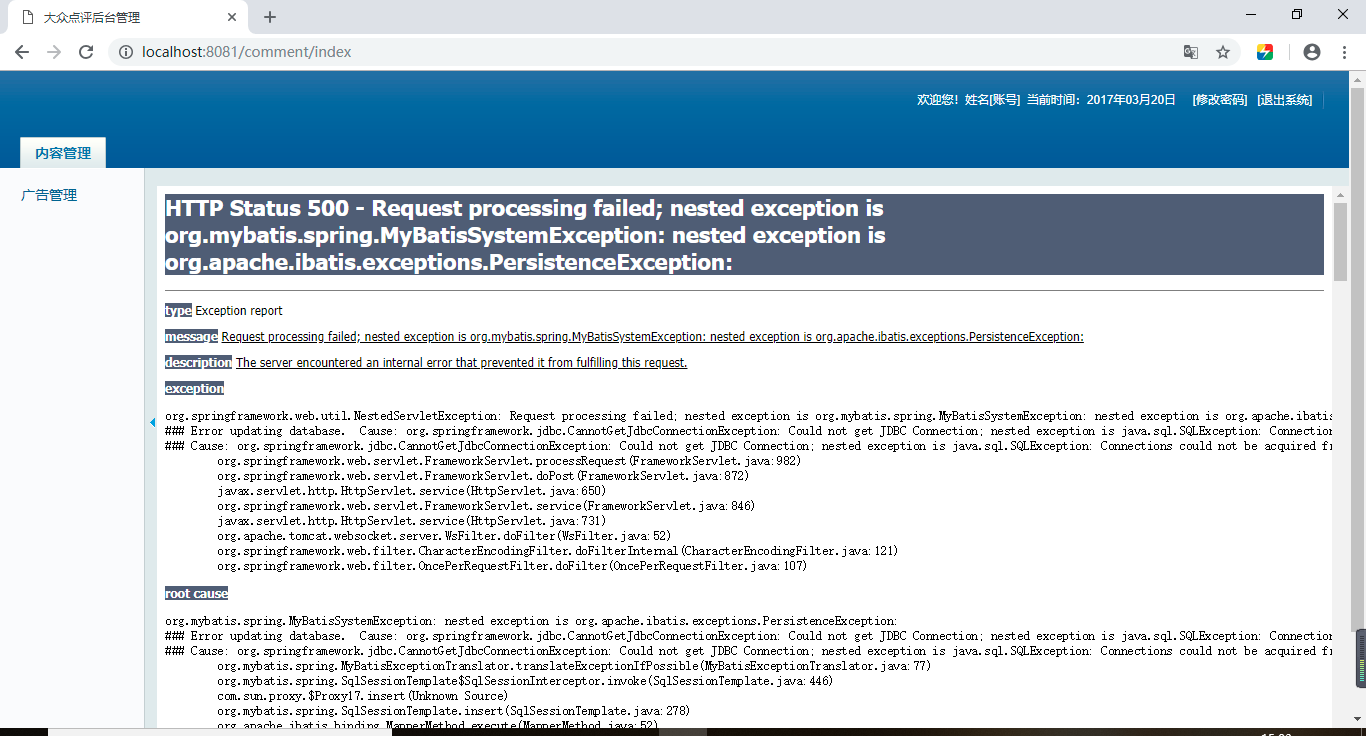
Task: Click the address bar URL localhost:8081/comment/index
Action: pyautogui.click(x=247, y=52)
